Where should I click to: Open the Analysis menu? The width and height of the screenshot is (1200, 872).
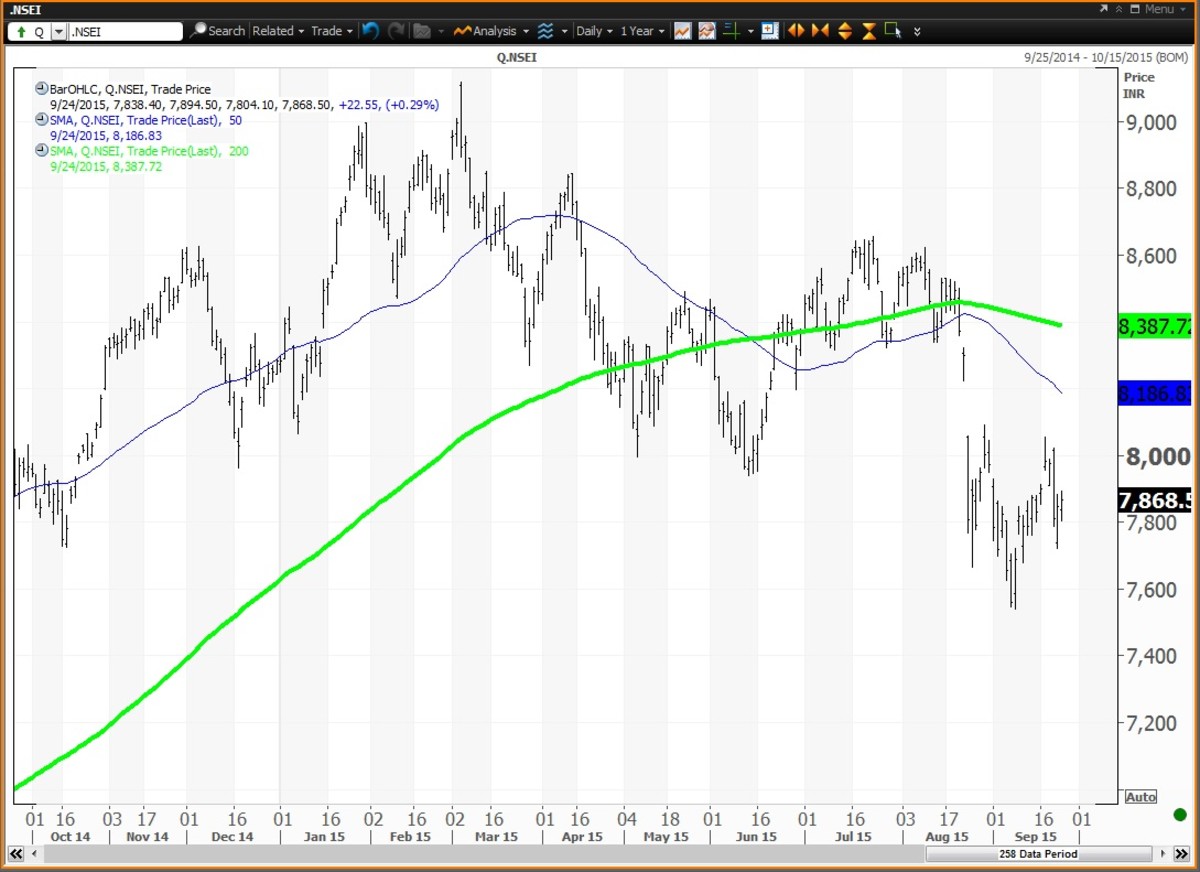pyautogui.click(x=492, y=31)
